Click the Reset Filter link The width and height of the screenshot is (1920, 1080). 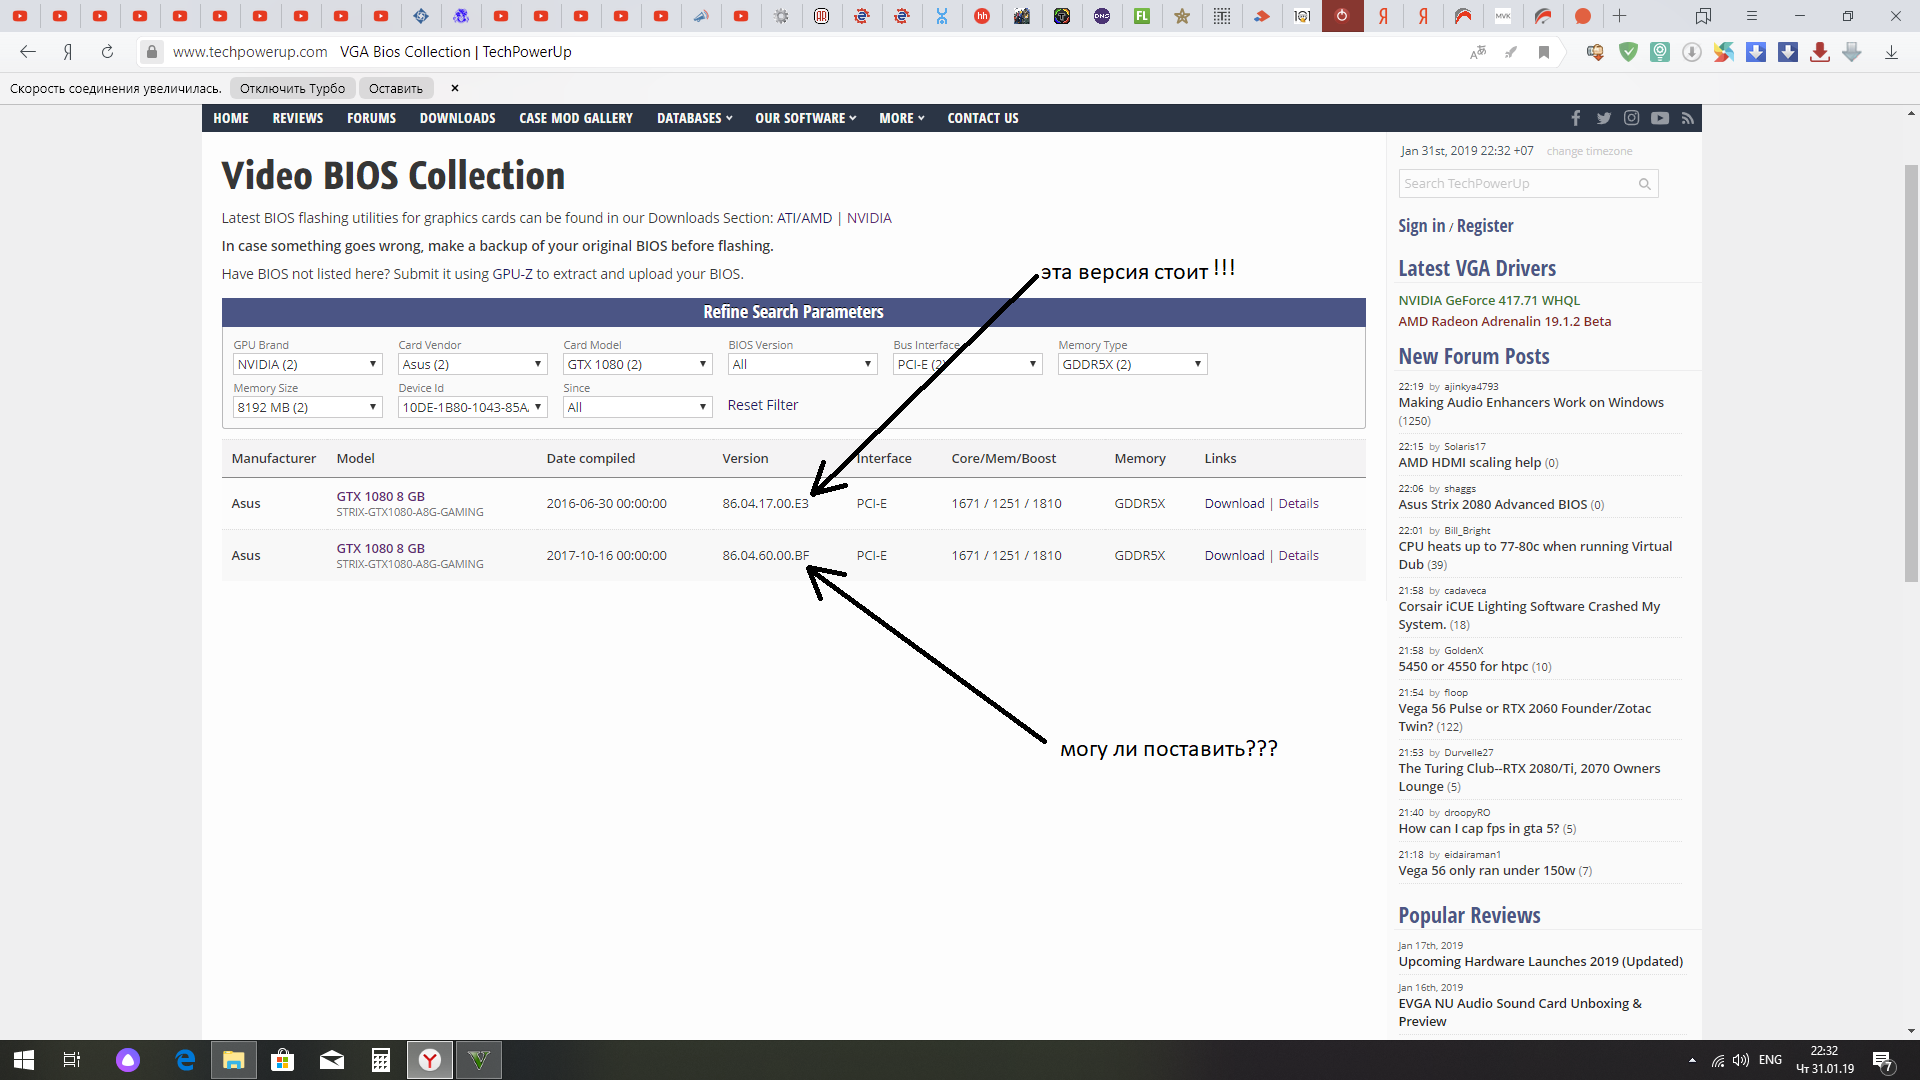point(762,405)
